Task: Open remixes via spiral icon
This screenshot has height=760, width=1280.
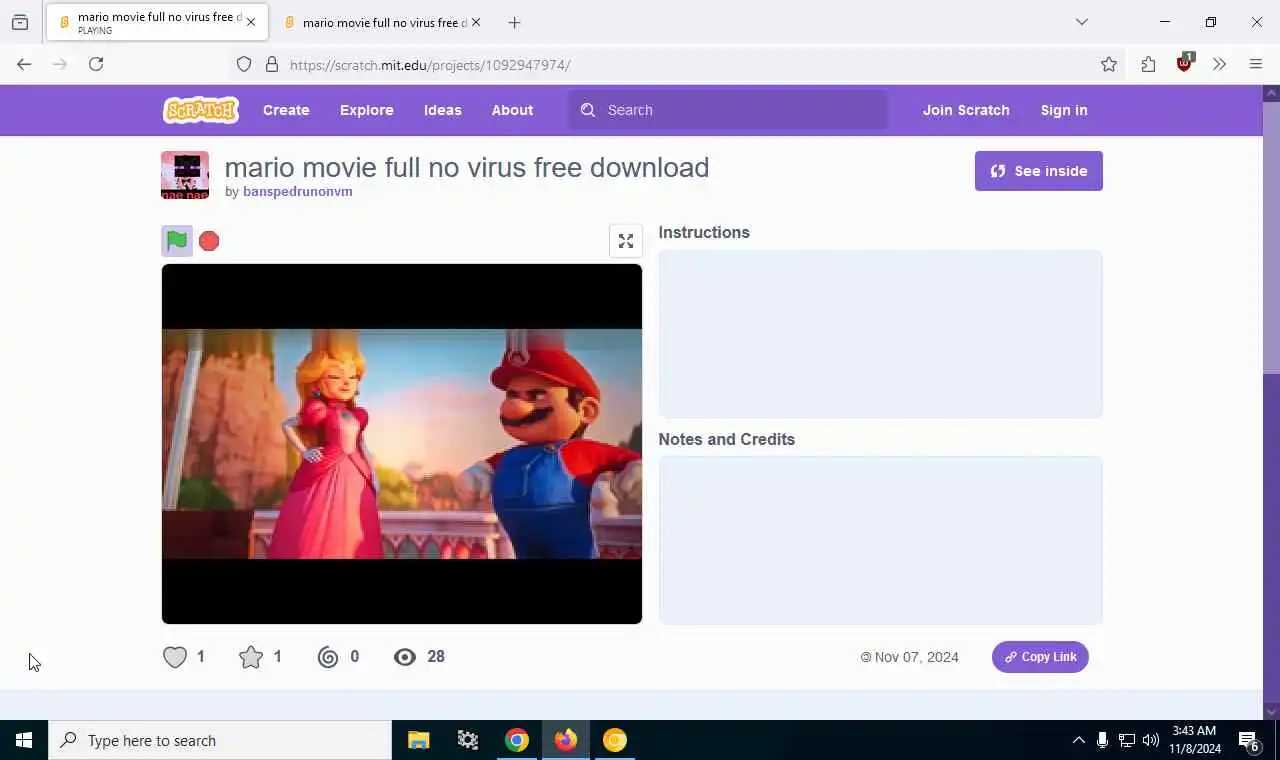Action: [328, 657]
